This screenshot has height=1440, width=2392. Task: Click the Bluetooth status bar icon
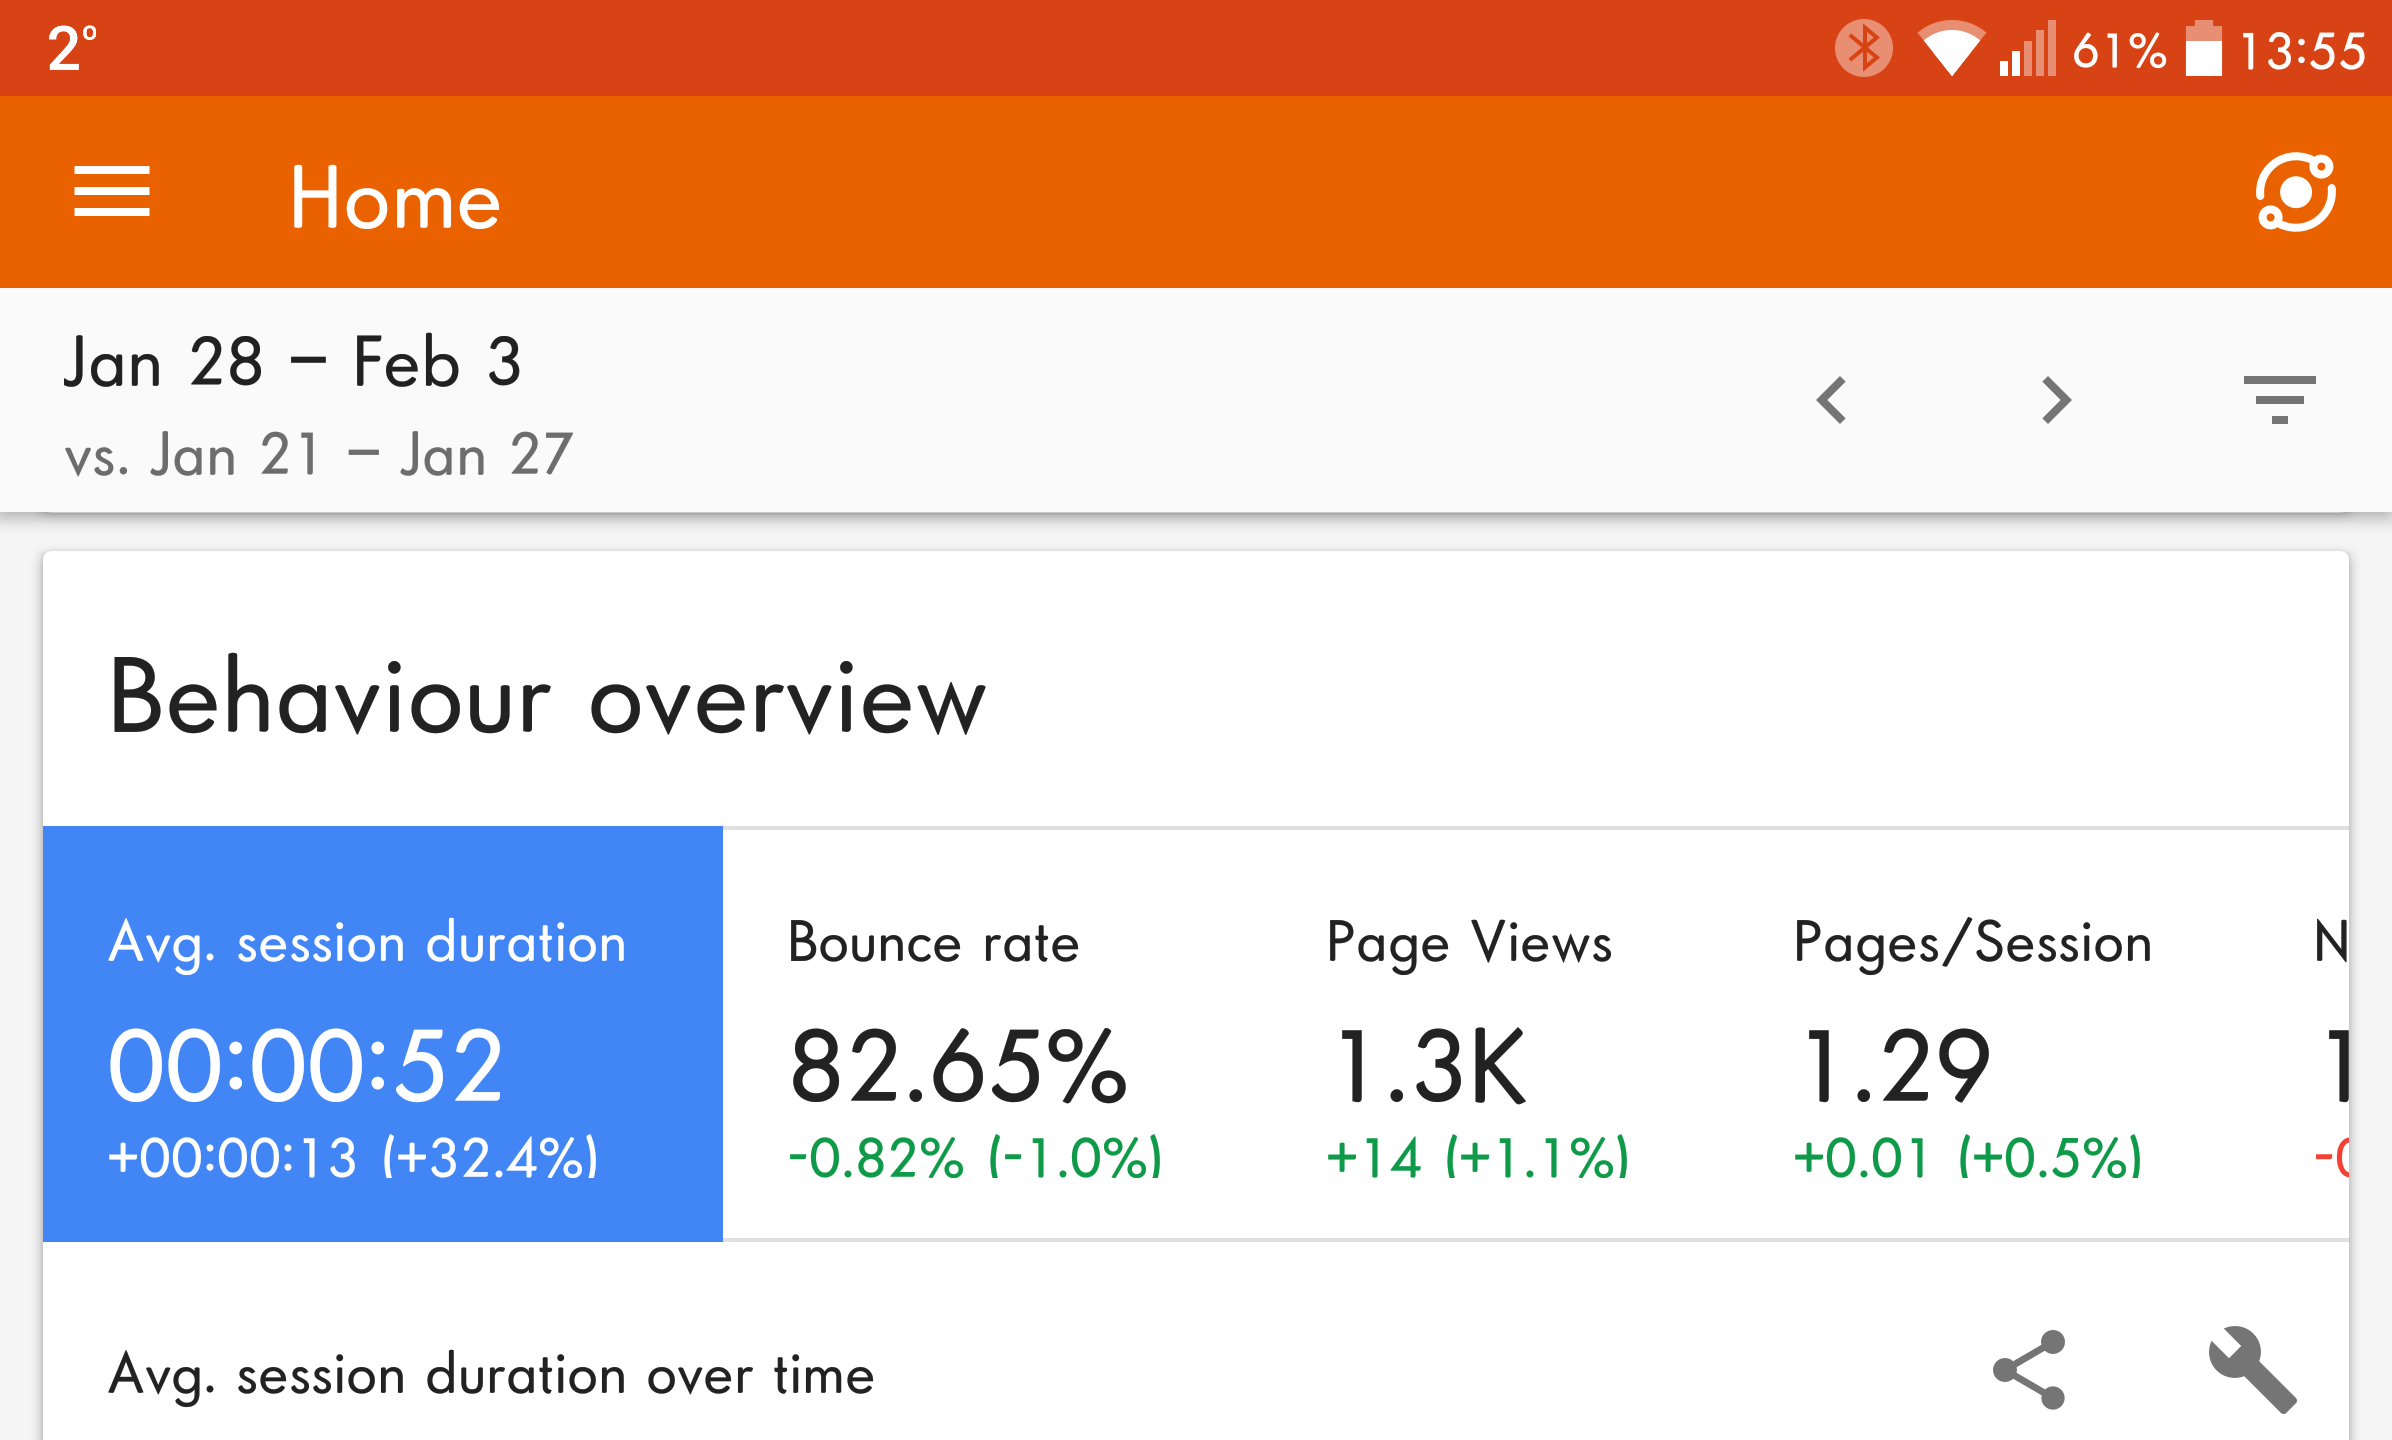click(x=1864, y=48)
